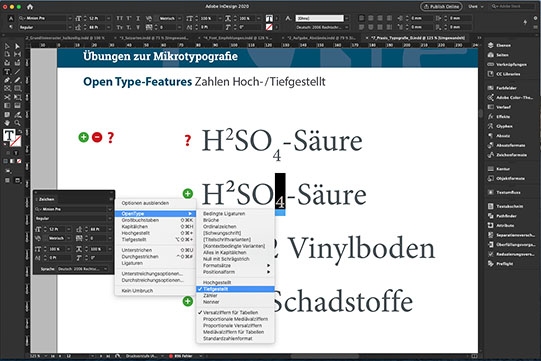Switch to character formatting controls mode
The height and width of the screenshot is (361, 541).
point(11,18)
